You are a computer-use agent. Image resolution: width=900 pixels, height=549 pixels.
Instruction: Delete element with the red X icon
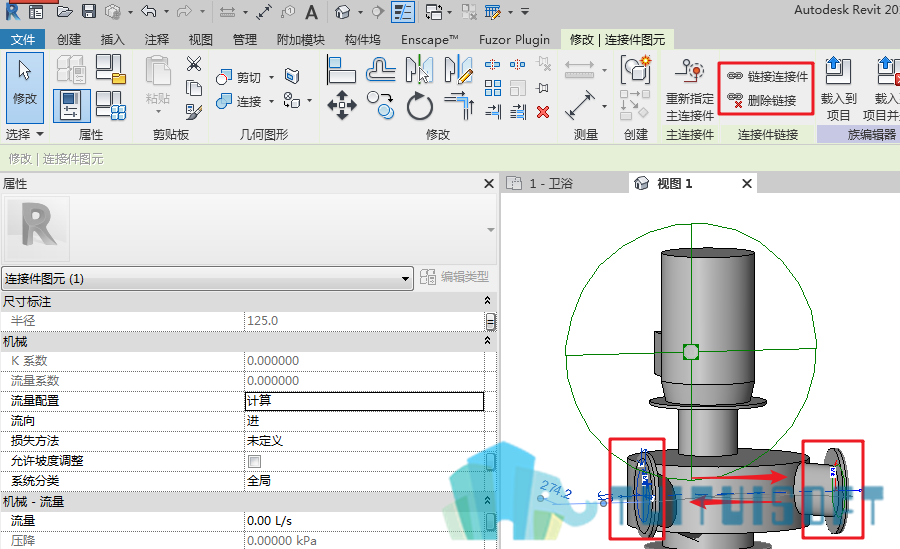tap(543, 111)
